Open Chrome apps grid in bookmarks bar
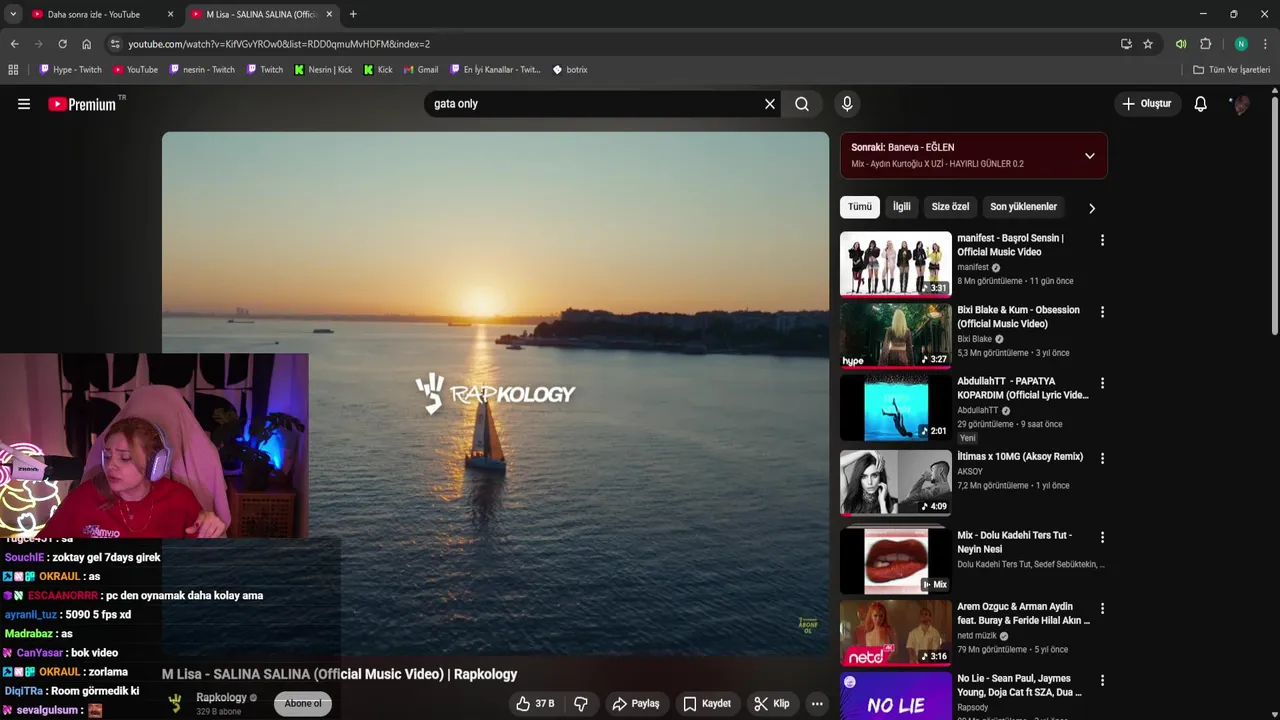 (13, 70)
